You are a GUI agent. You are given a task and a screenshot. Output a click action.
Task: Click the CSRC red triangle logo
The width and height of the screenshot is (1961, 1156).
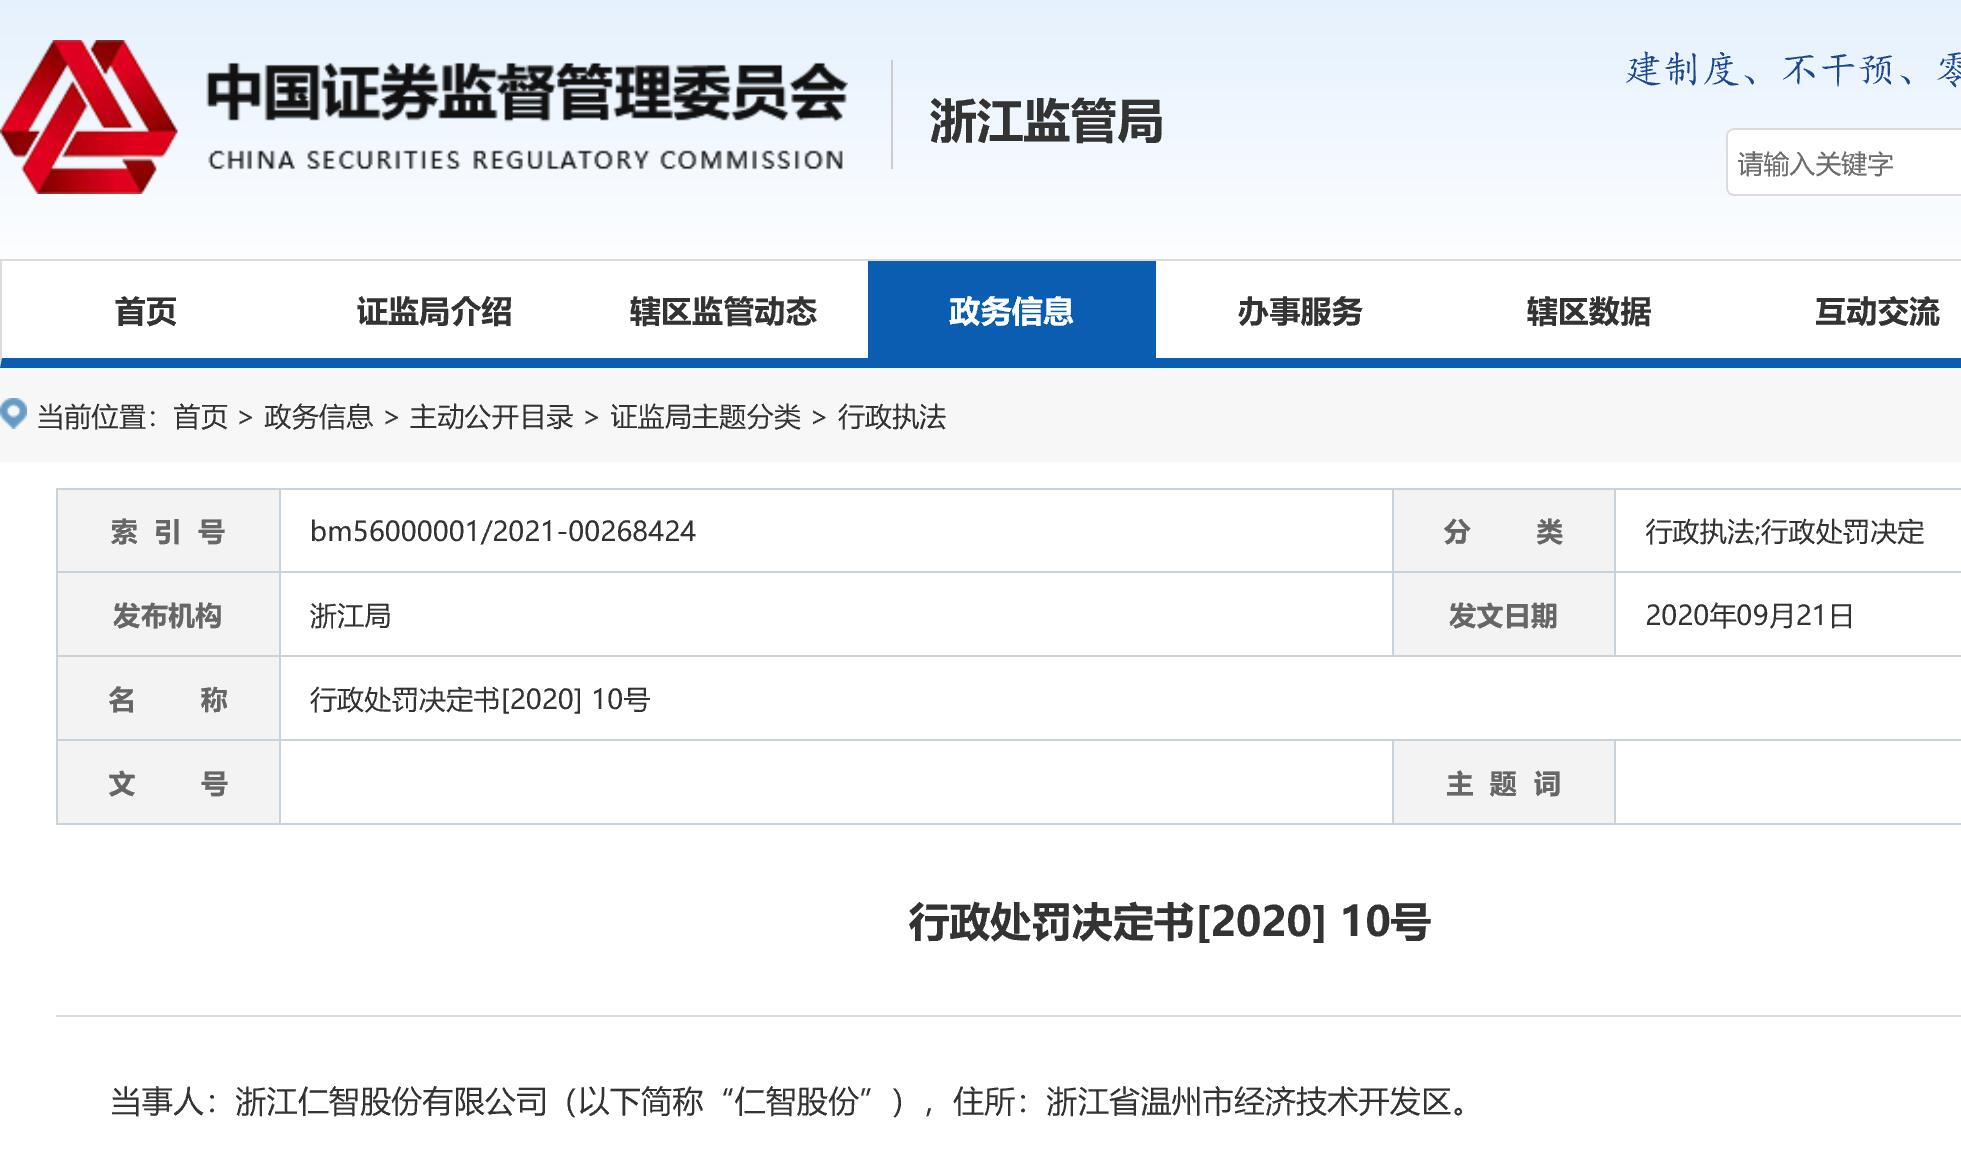88,117
